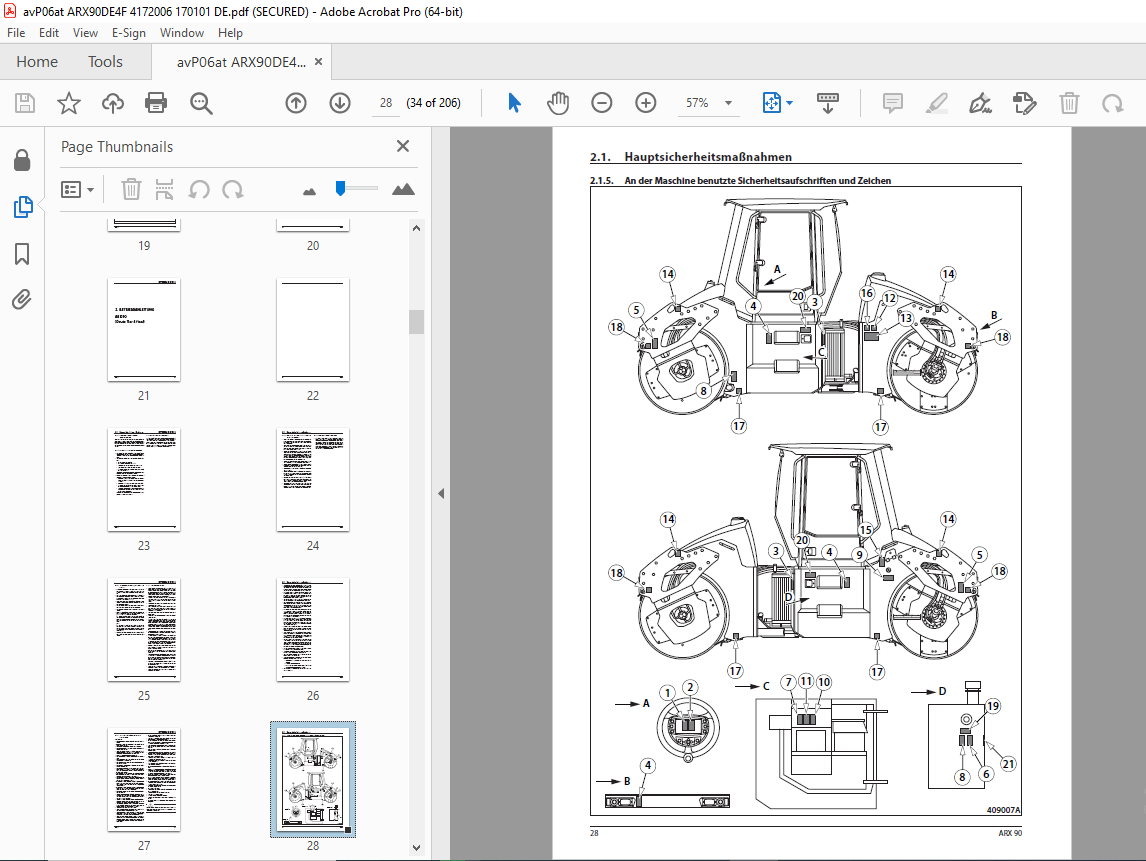This screenshot has height=861, width=1146.
Task: Go to previous page arrow
Action: pos(296,103)
